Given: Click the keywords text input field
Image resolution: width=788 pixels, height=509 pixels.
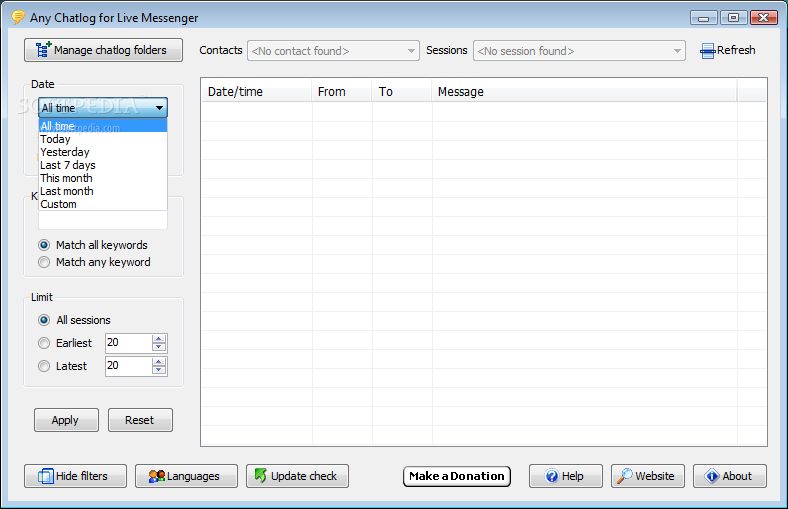Looking at the screenshot, I should 103,220.
